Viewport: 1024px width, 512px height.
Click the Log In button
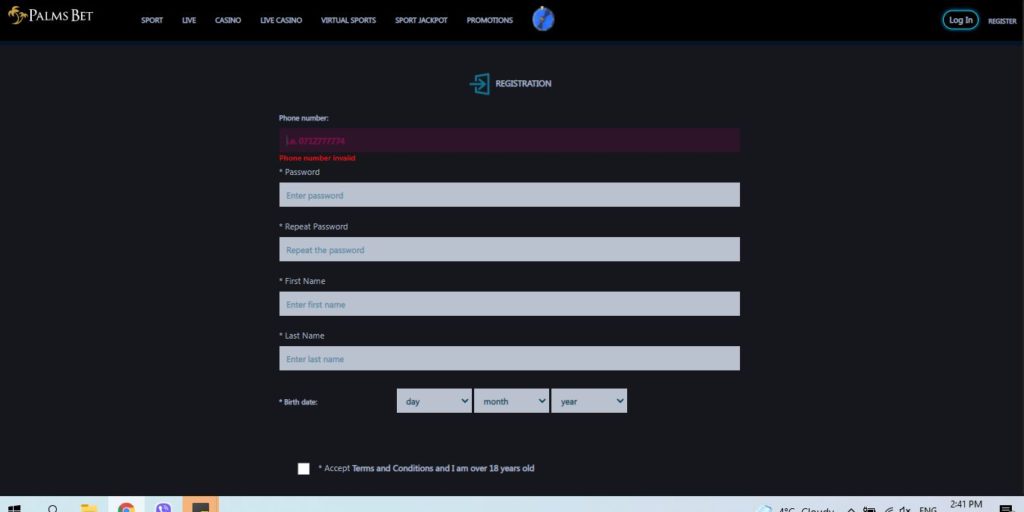tap(961, 20)
